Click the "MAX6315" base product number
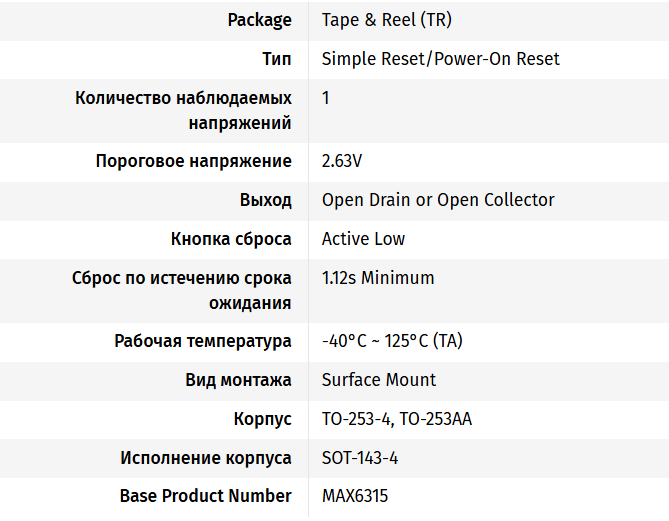 (x=354, y=496)
